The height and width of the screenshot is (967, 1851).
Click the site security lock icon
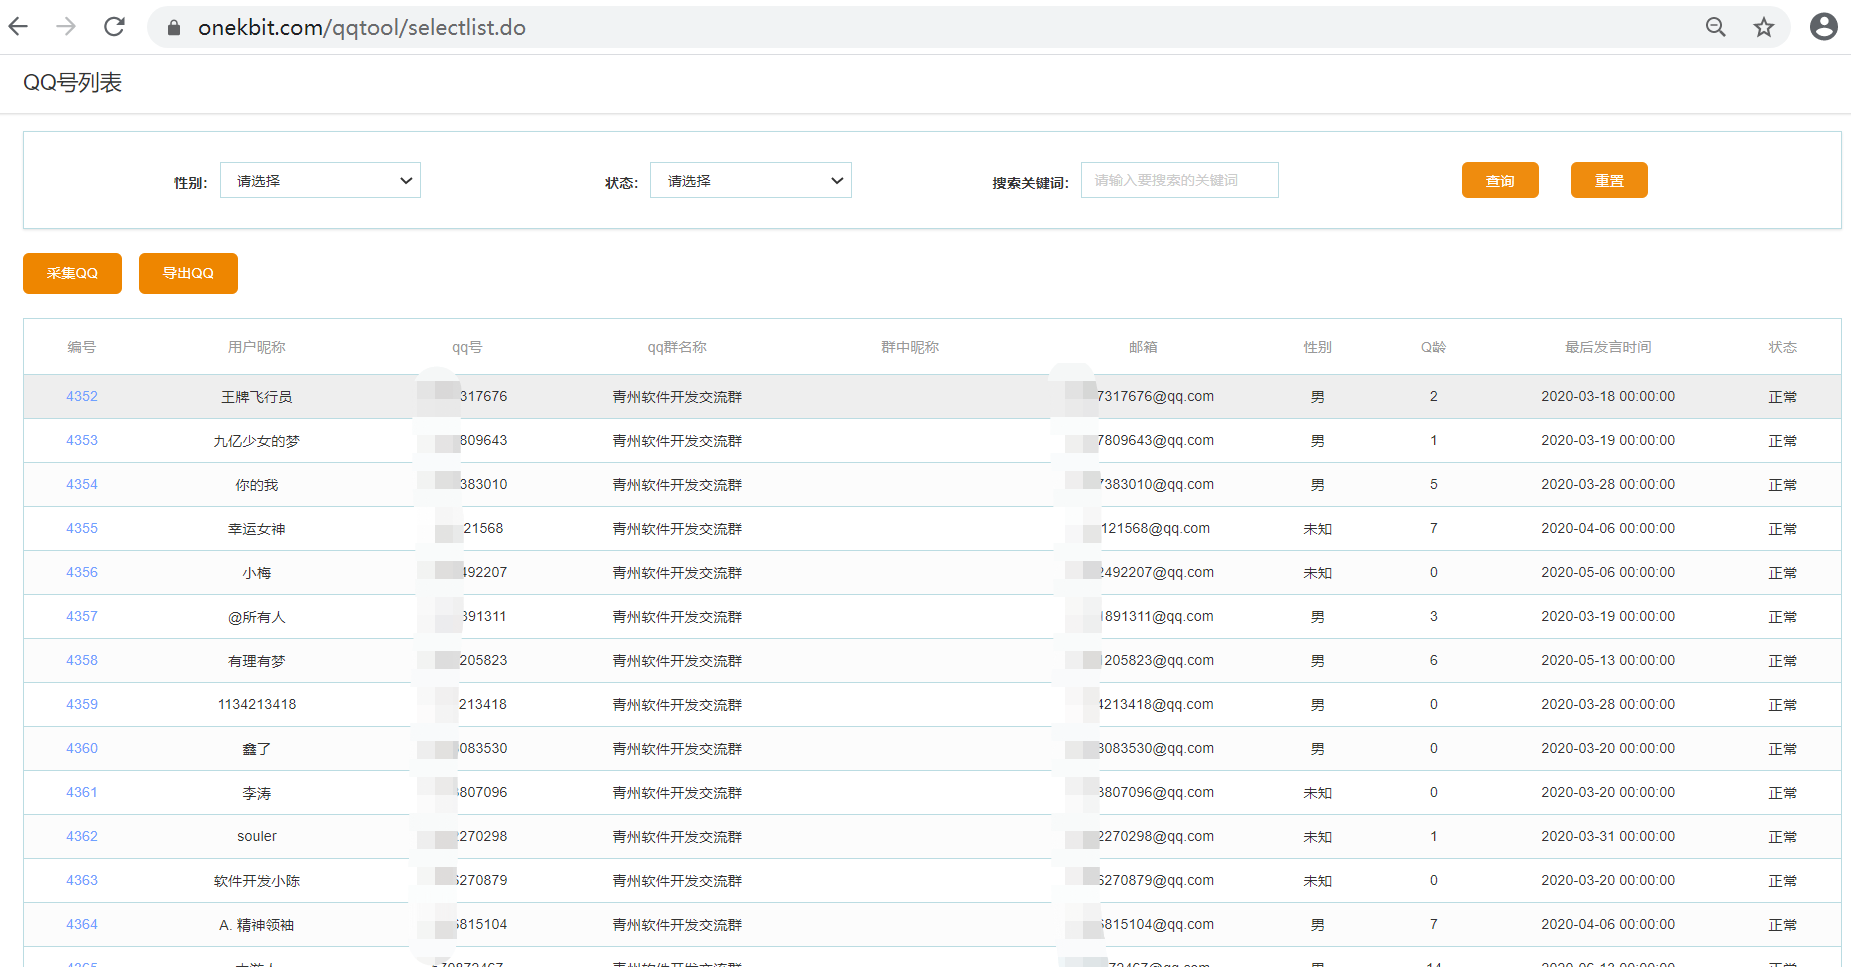[172, 27]
